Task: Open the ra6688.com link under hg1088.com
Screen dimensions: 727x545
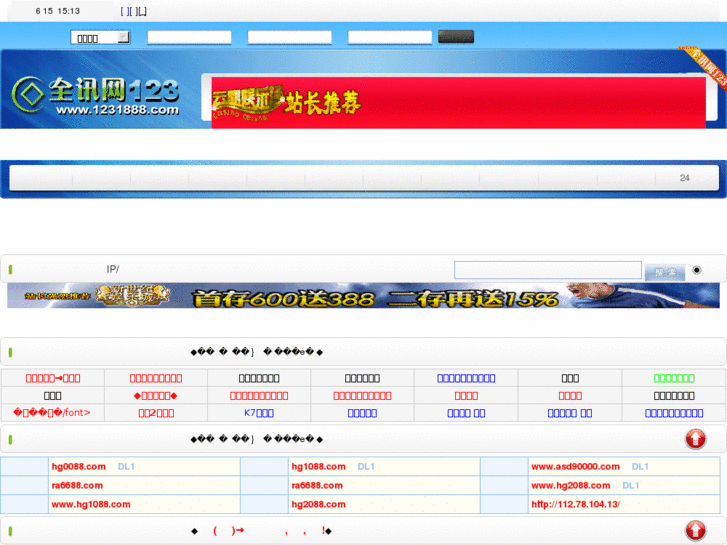Action: (x=317, y=486)
